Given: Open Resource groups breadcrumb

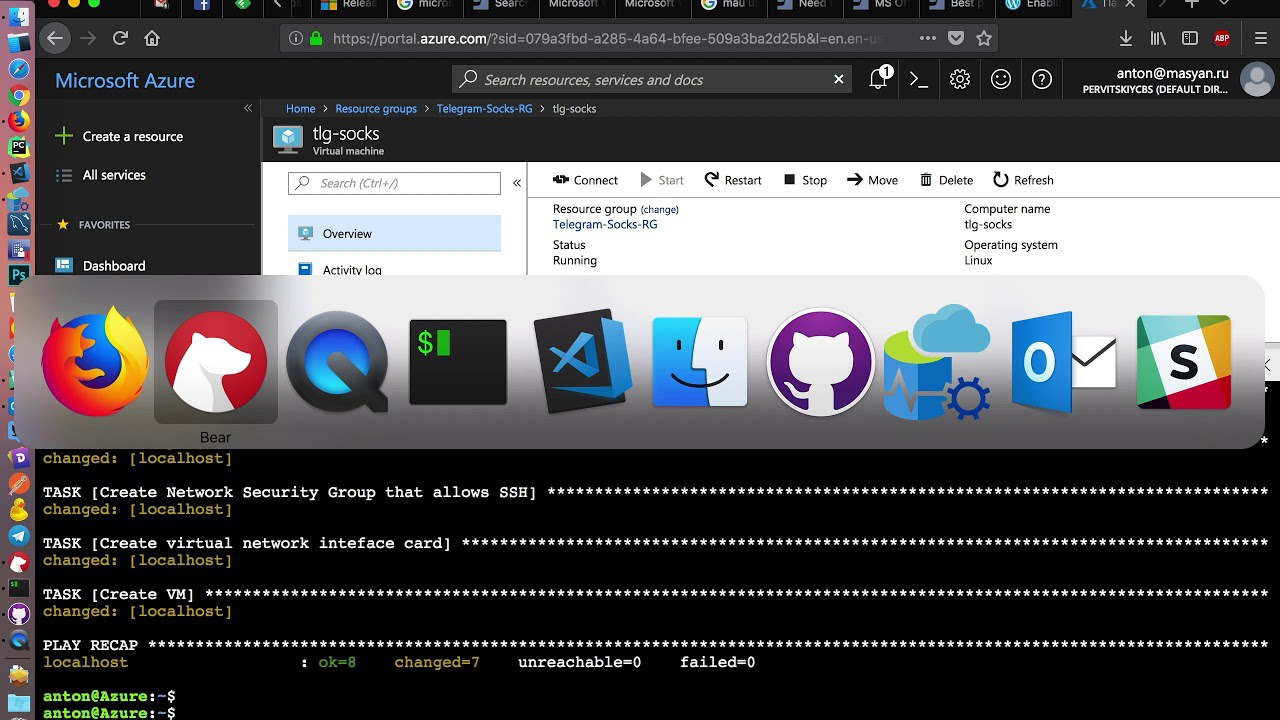Looking at the screenshot, I should point(376,109).
